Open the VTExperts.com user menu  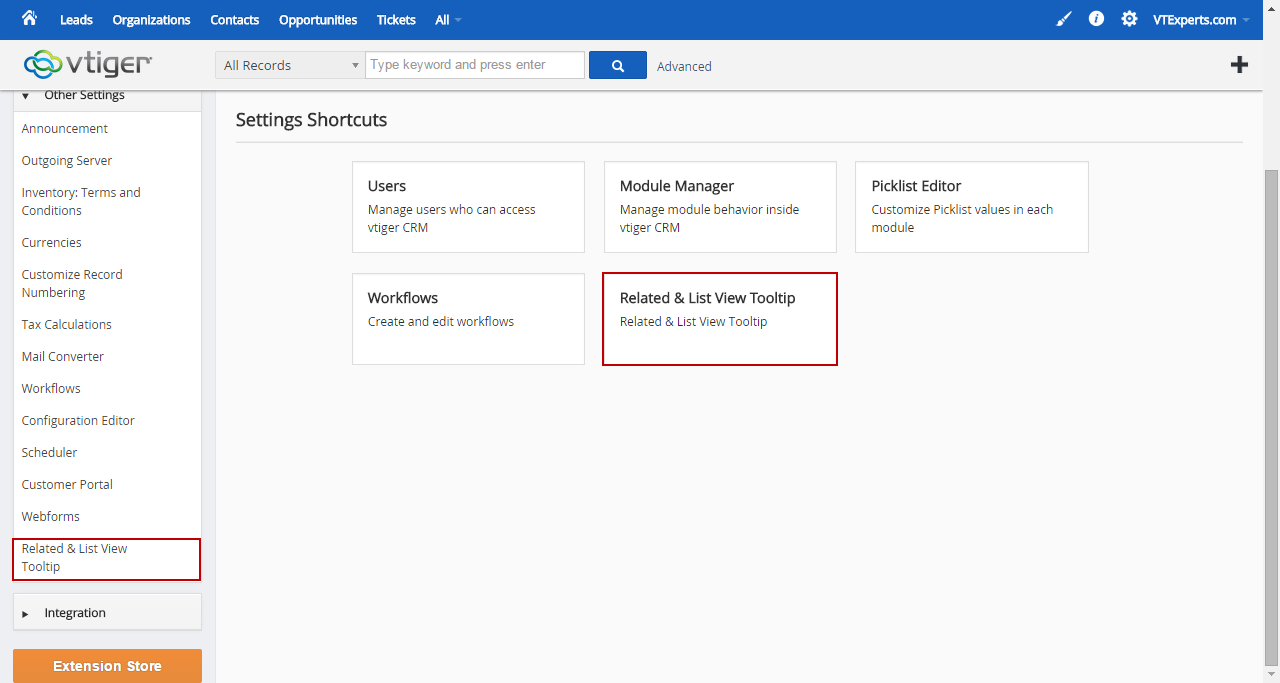pyautogui.click(x=1201, y=20)
